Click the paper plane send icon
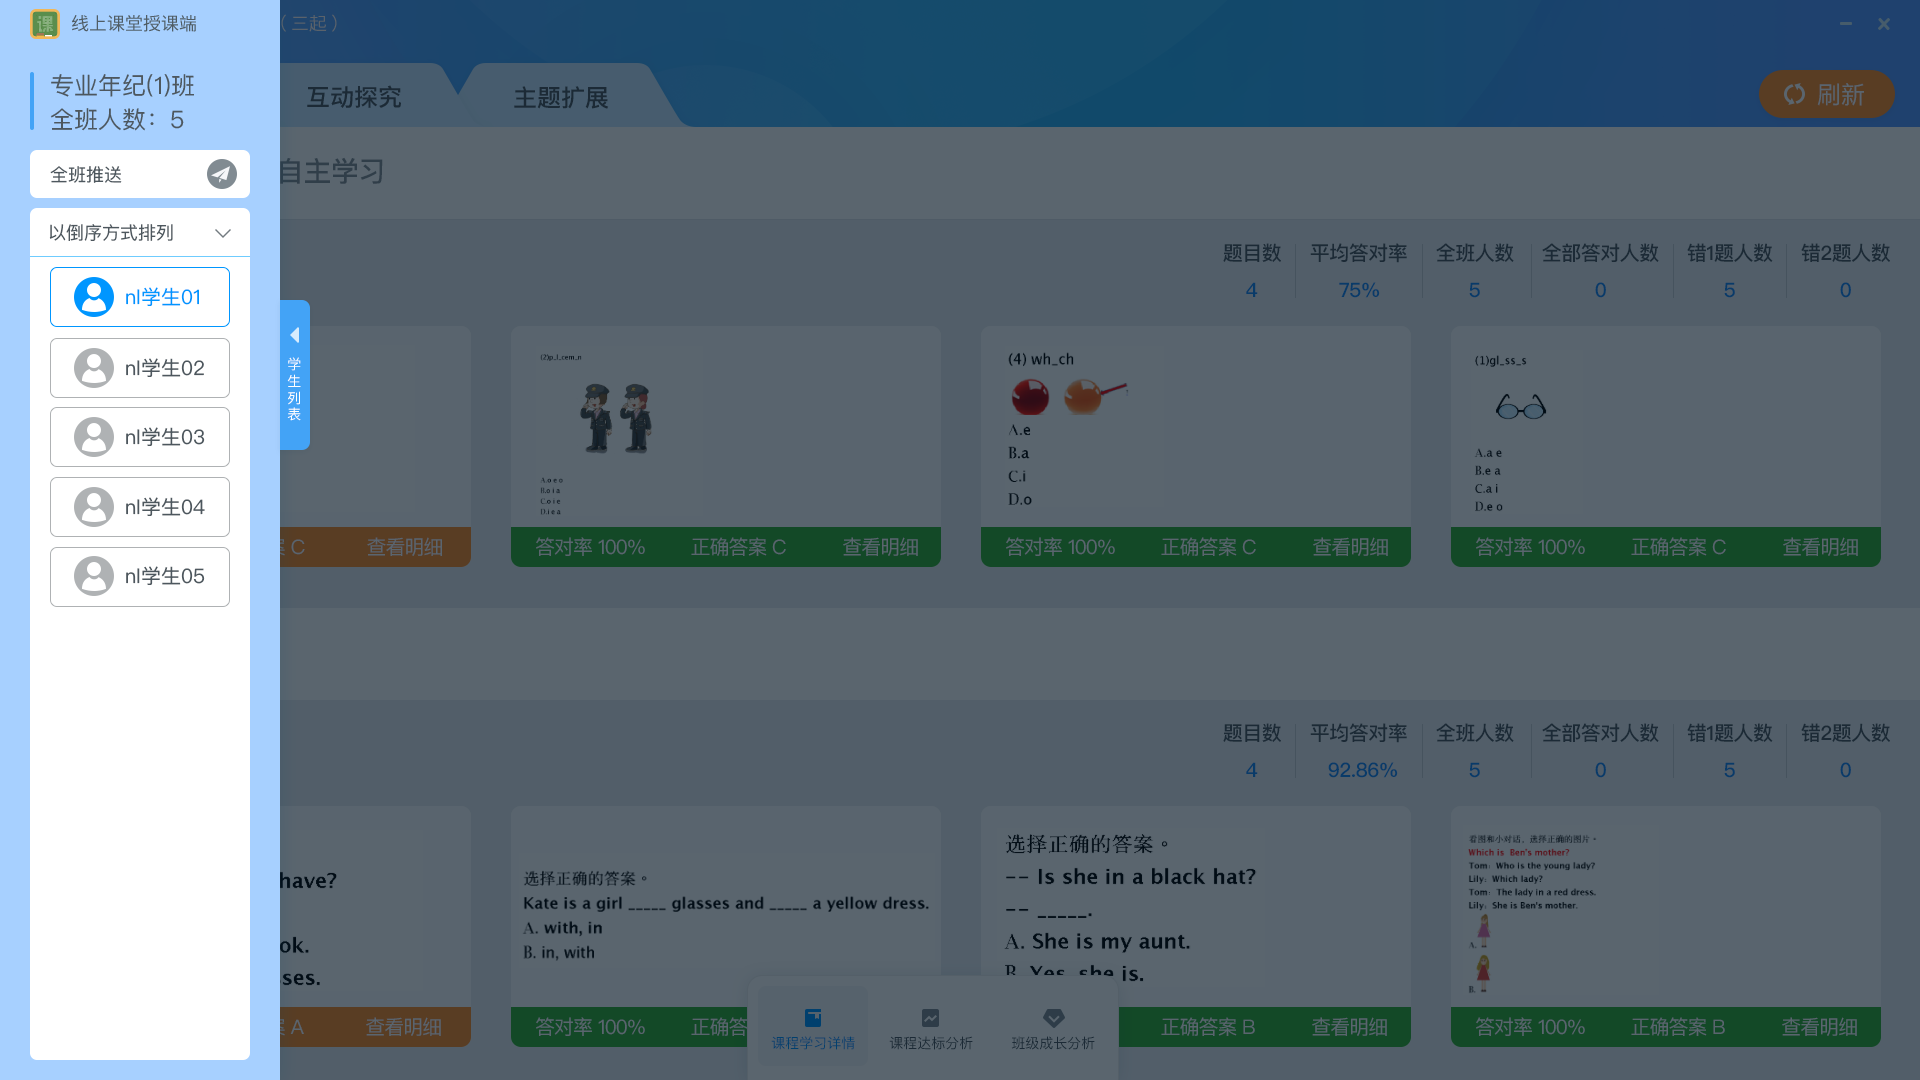Image resolution: width=1920 pixels, height=1080 pixels. pyautogui.click(x=222, y=174)
